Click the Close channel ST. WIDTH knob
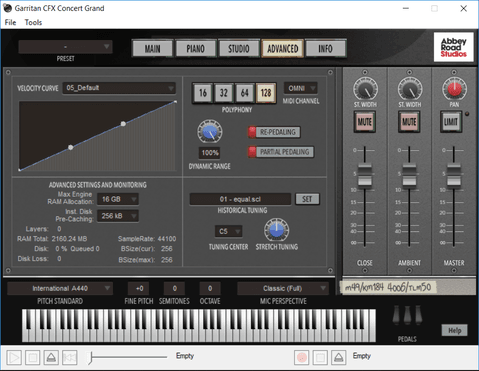The image size is (479, 371). [x=365, y=89]
